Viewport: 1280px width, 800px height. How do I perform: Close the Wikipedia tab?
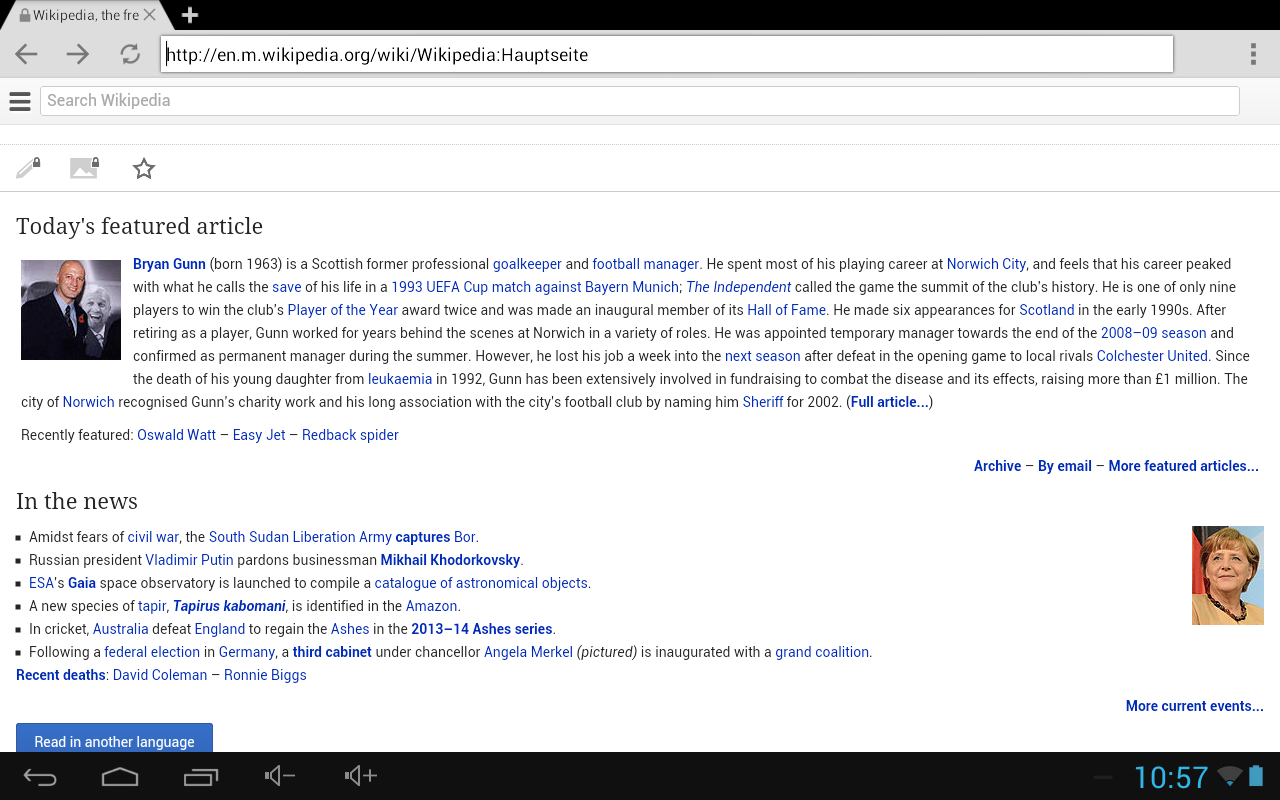coord(150,15)
